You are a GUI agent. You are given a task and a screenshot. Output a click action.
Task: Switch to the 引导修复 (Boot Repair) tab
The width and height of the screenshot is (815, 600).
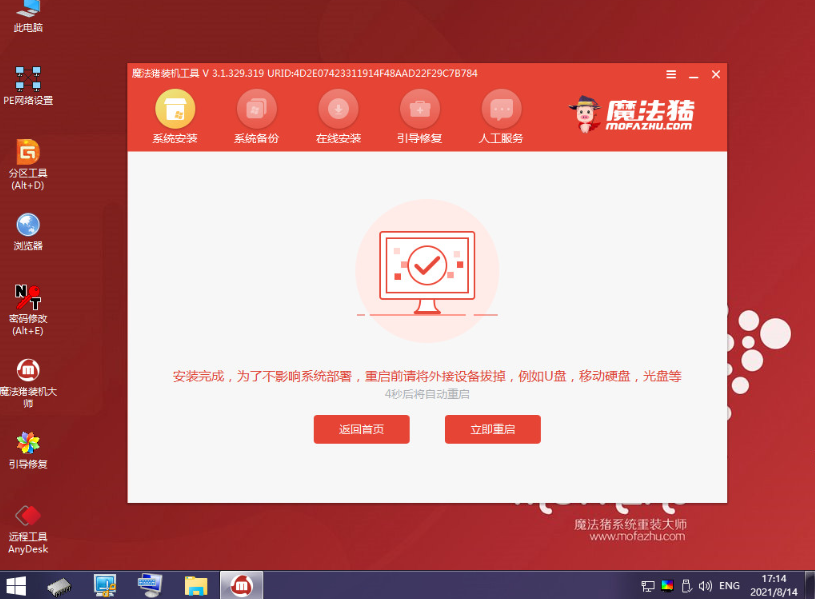coord(419,113)
